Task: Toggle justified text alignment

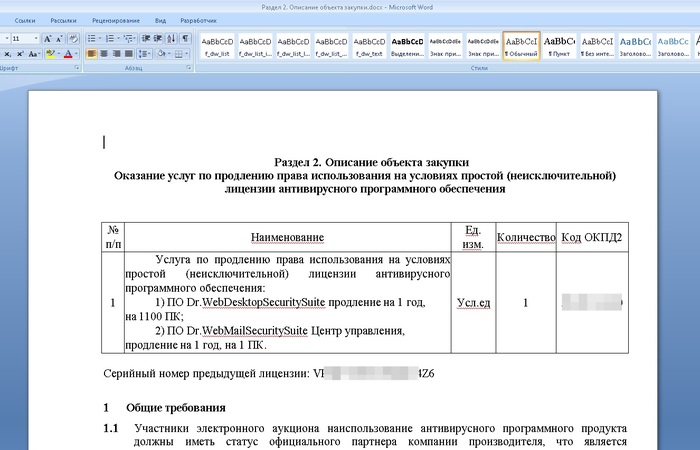Action: tap(129, 54)
